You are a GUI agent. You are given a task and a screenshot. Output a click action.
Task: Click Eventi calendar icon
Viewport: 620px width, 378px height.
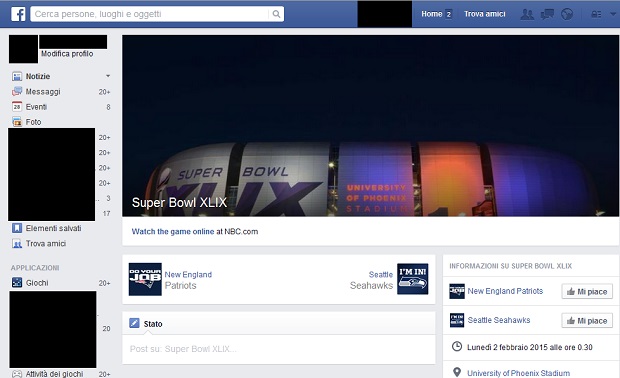click(17, 107)
